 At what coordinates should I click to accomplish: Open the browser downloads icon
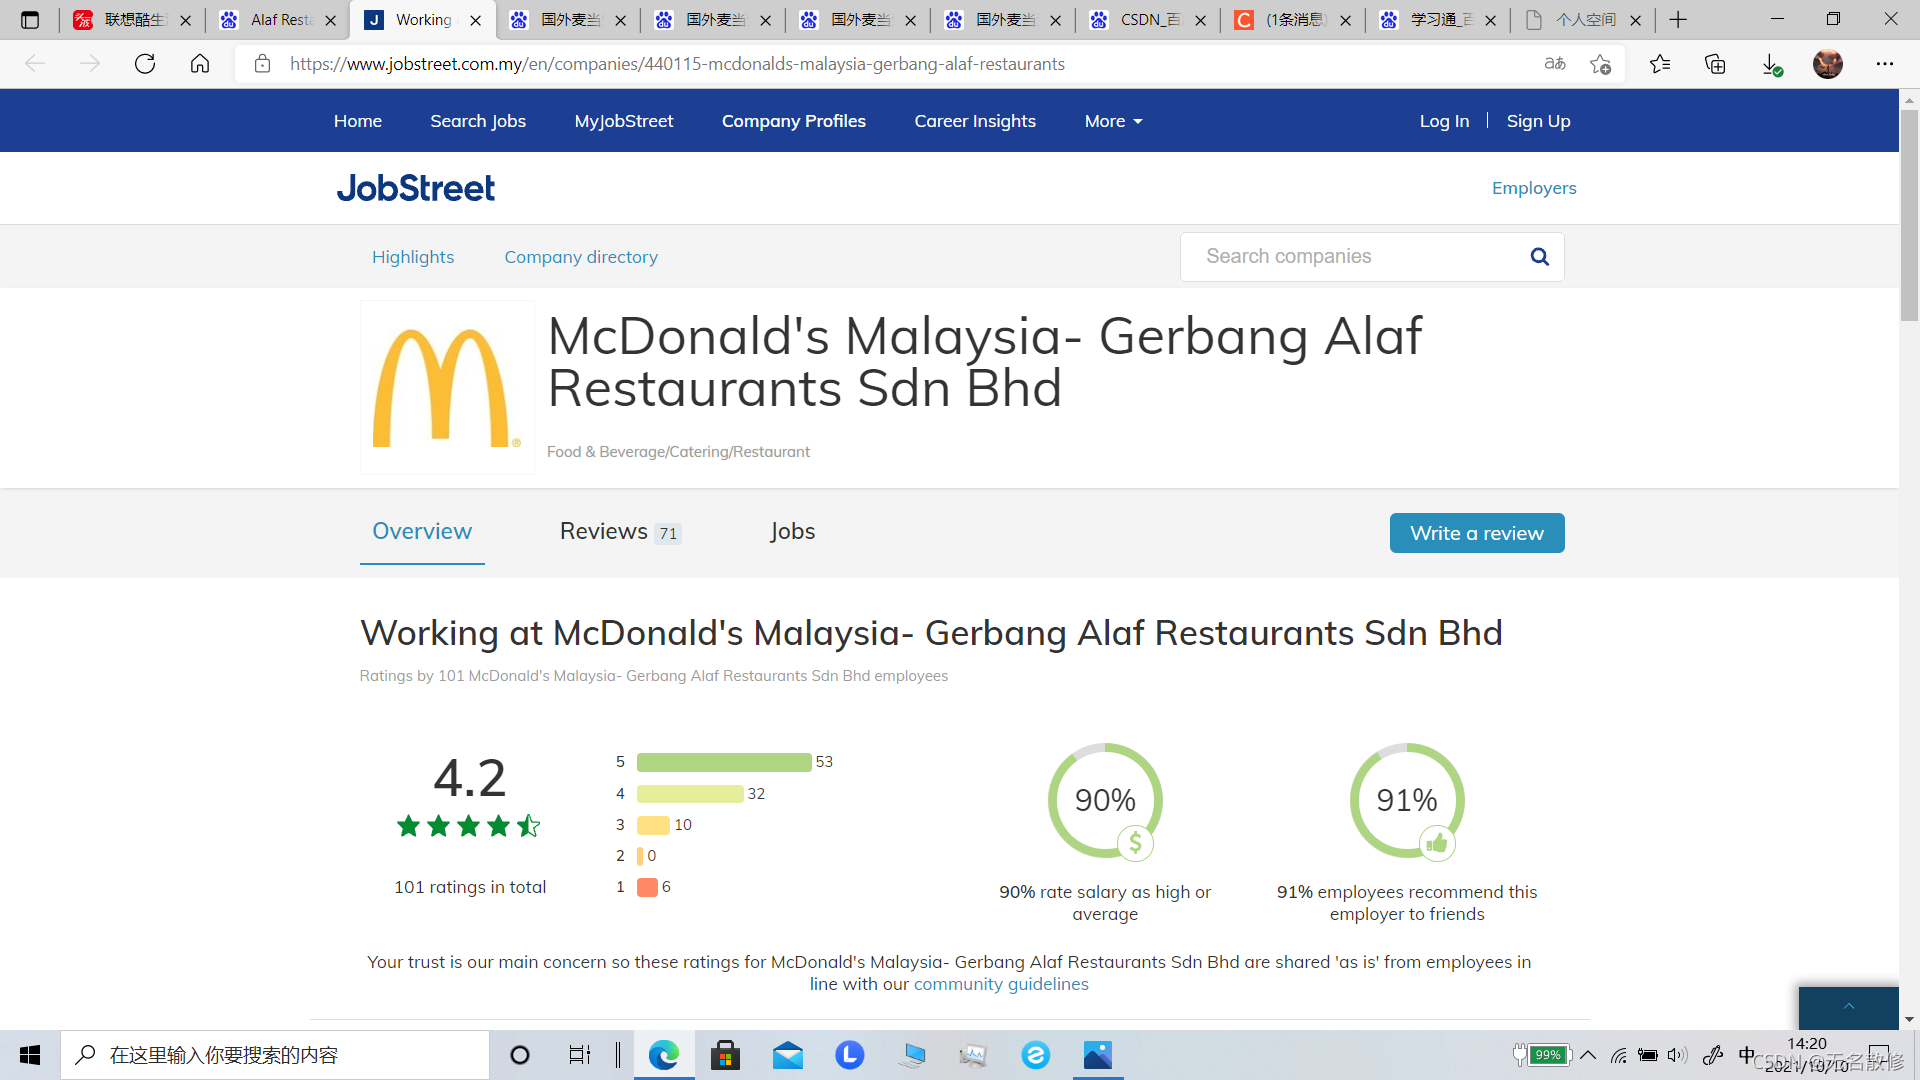[1771, 64]
